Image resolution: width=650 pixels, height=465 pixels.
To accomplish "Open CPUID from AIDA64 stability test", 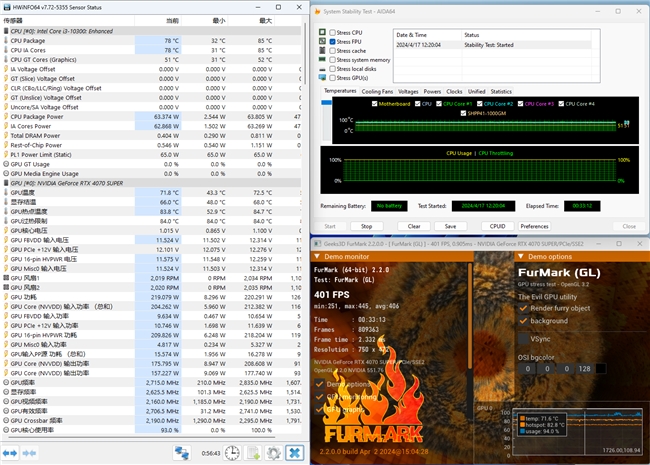I will pyautogui.click(x=497, y=226).
